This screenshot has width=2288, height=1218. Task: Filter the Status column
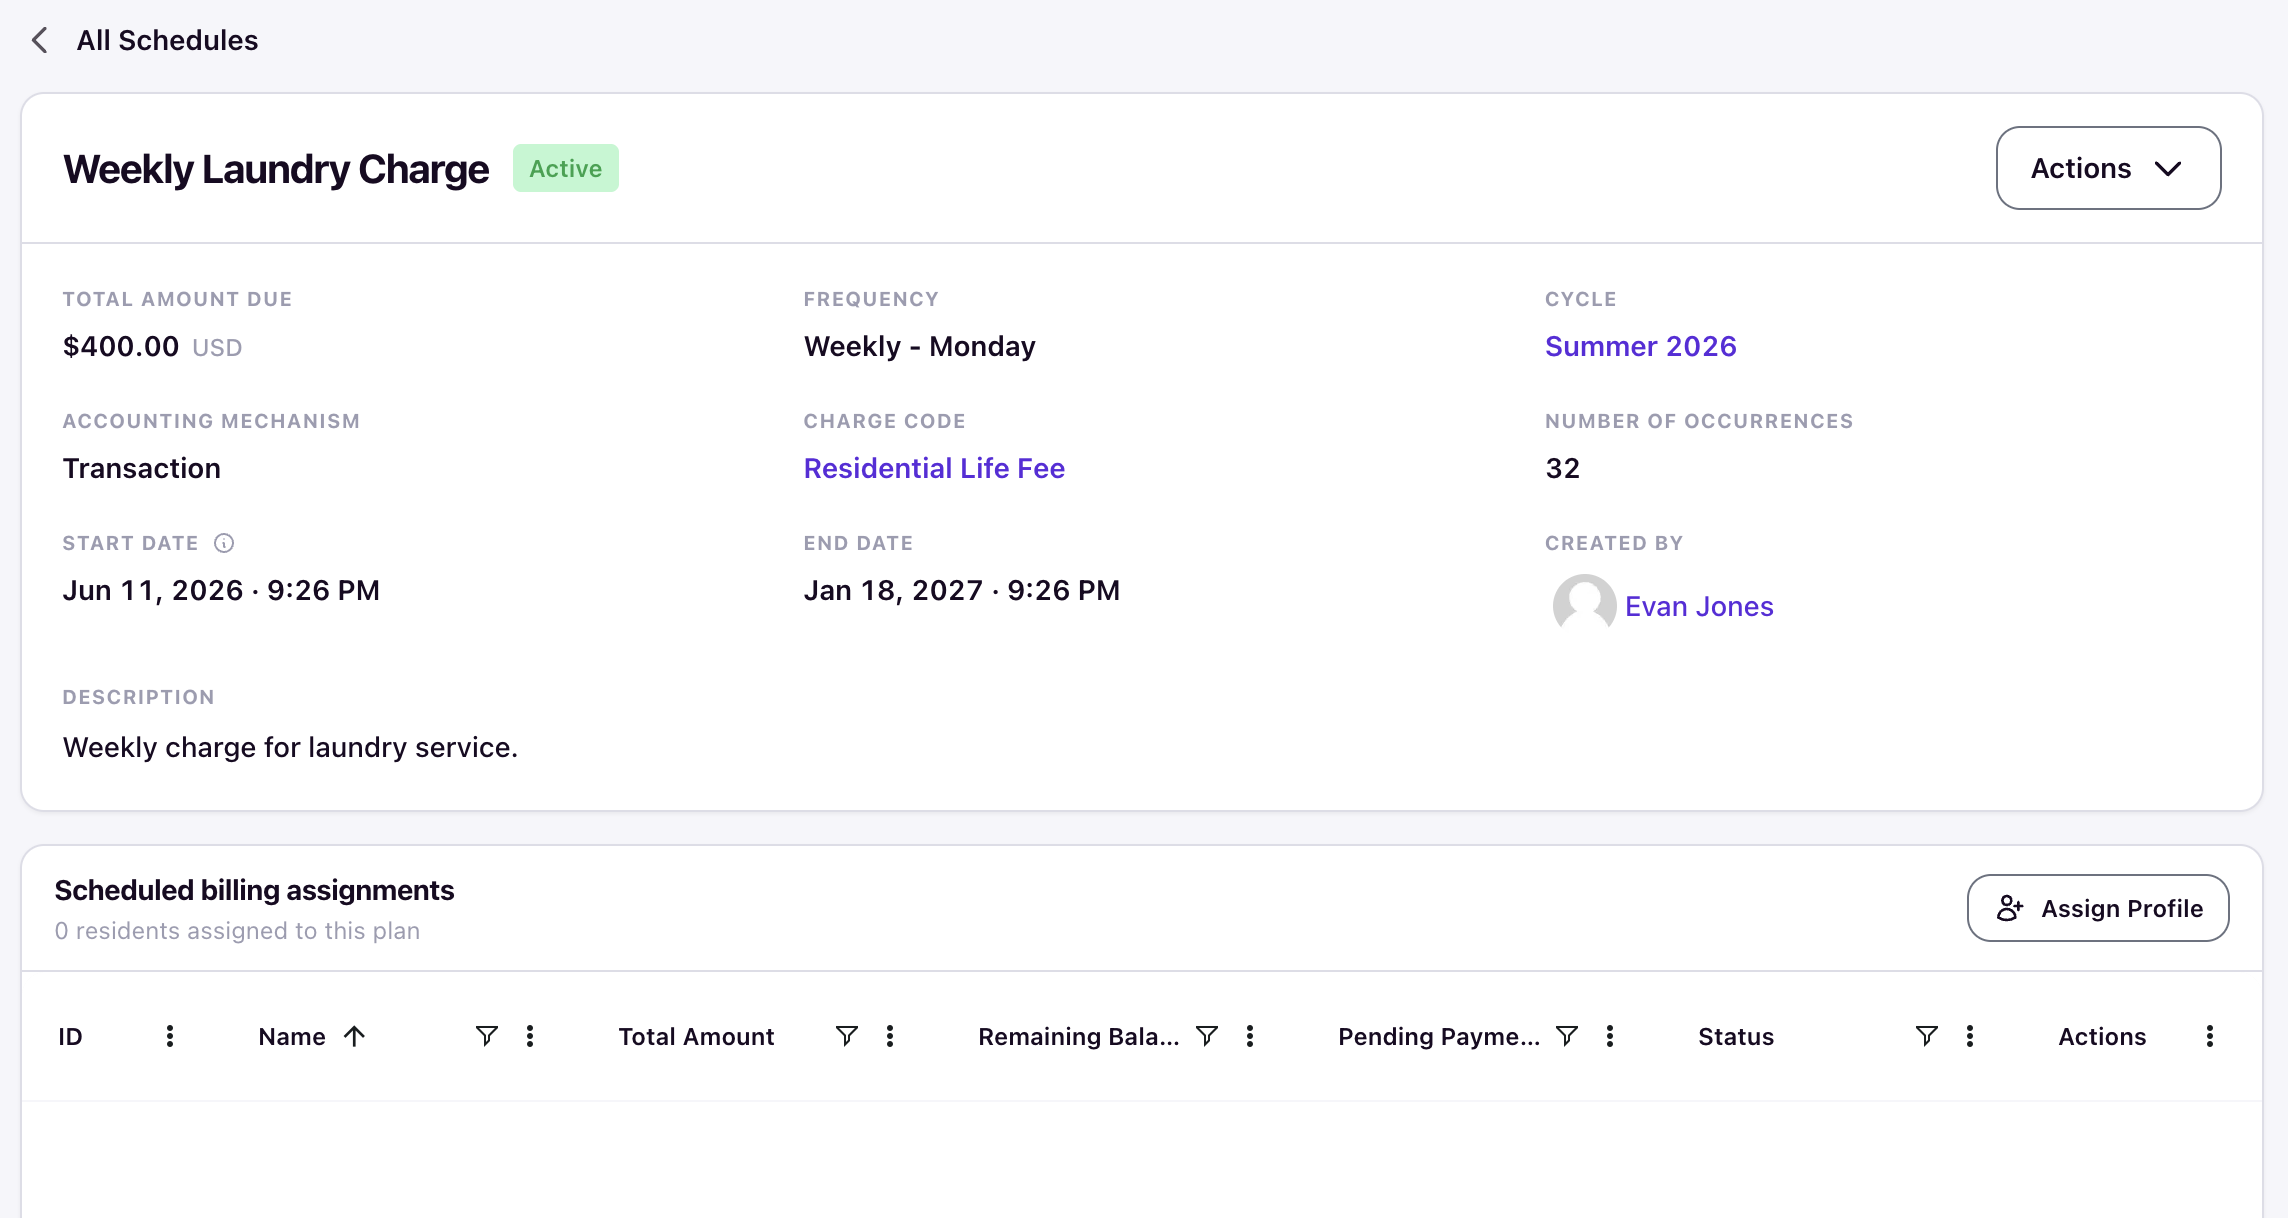click(1927, 1036)
